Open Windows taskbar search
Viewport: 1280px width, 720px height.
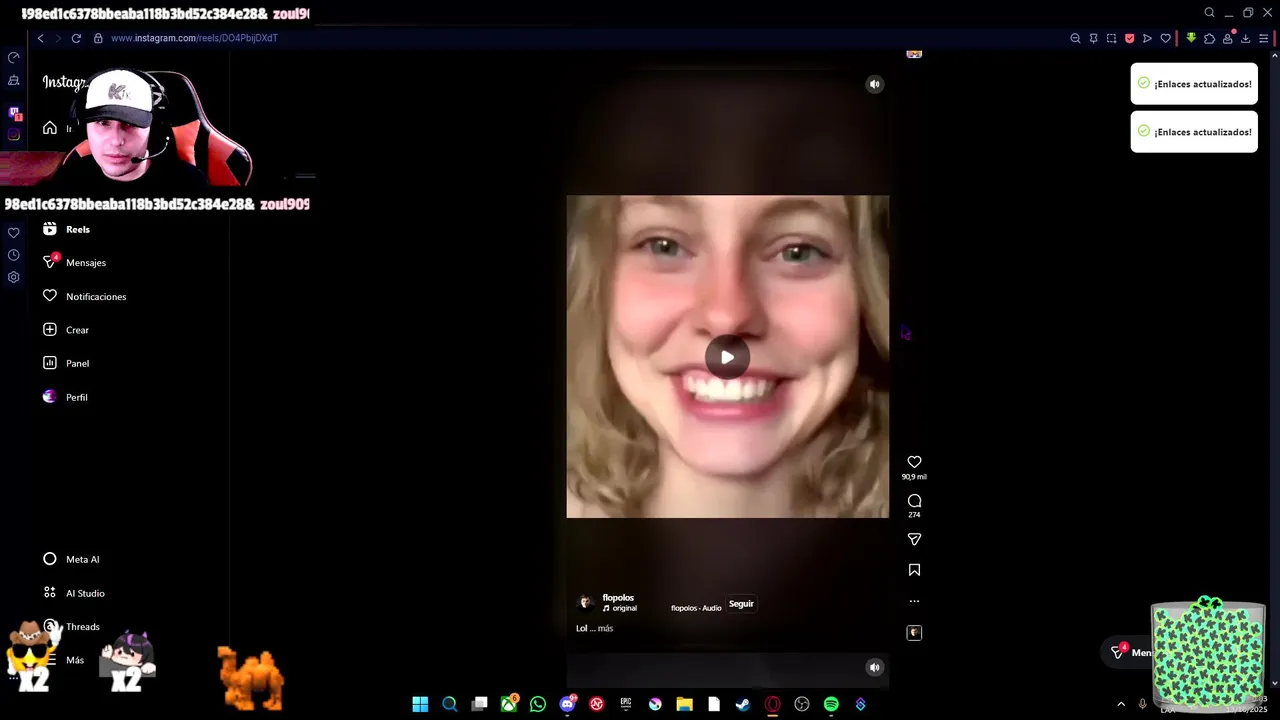450,704
